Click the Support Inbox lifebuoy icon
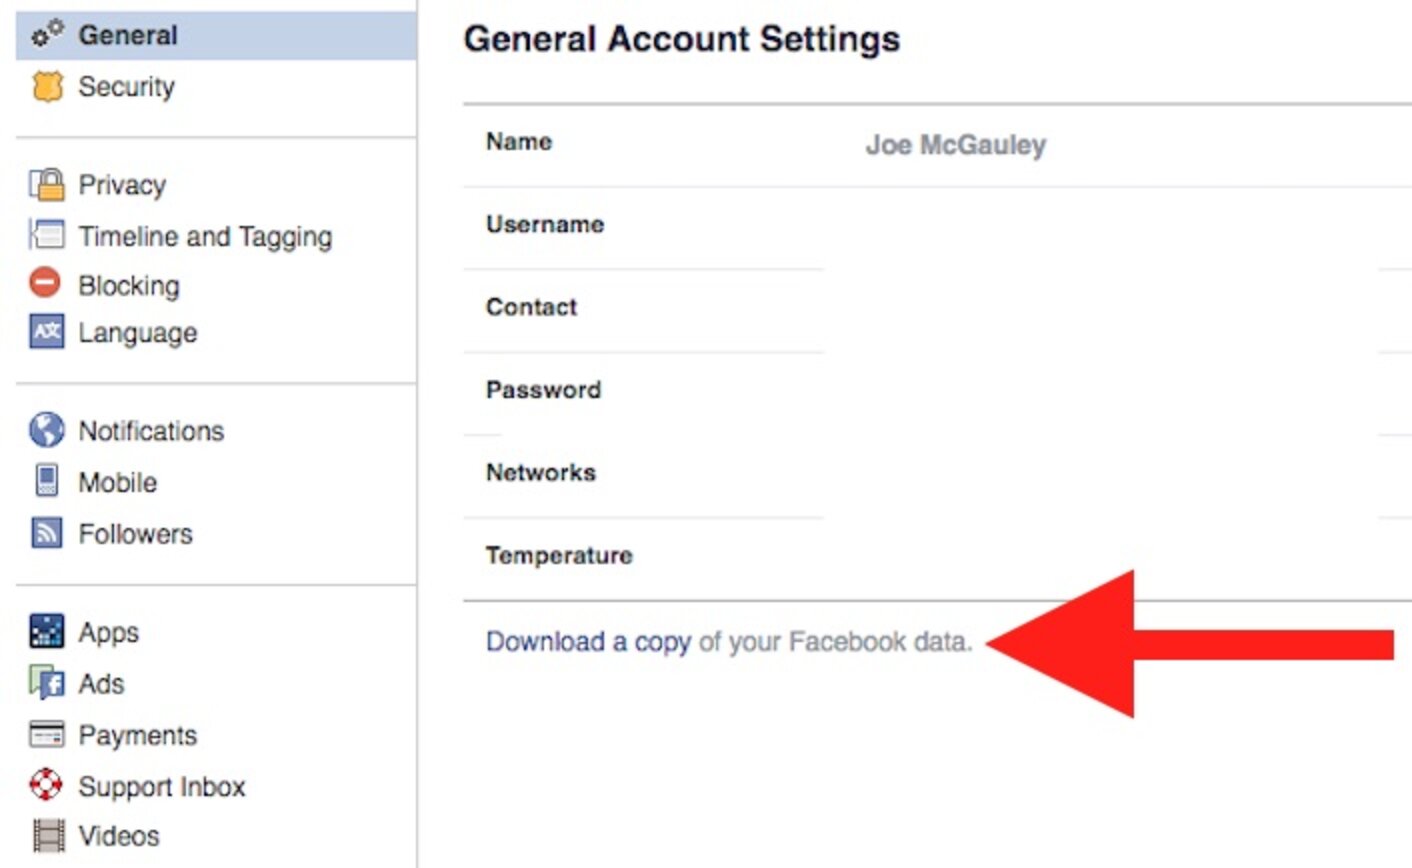This screenshot has height=868, width=1412. [43, 786]
